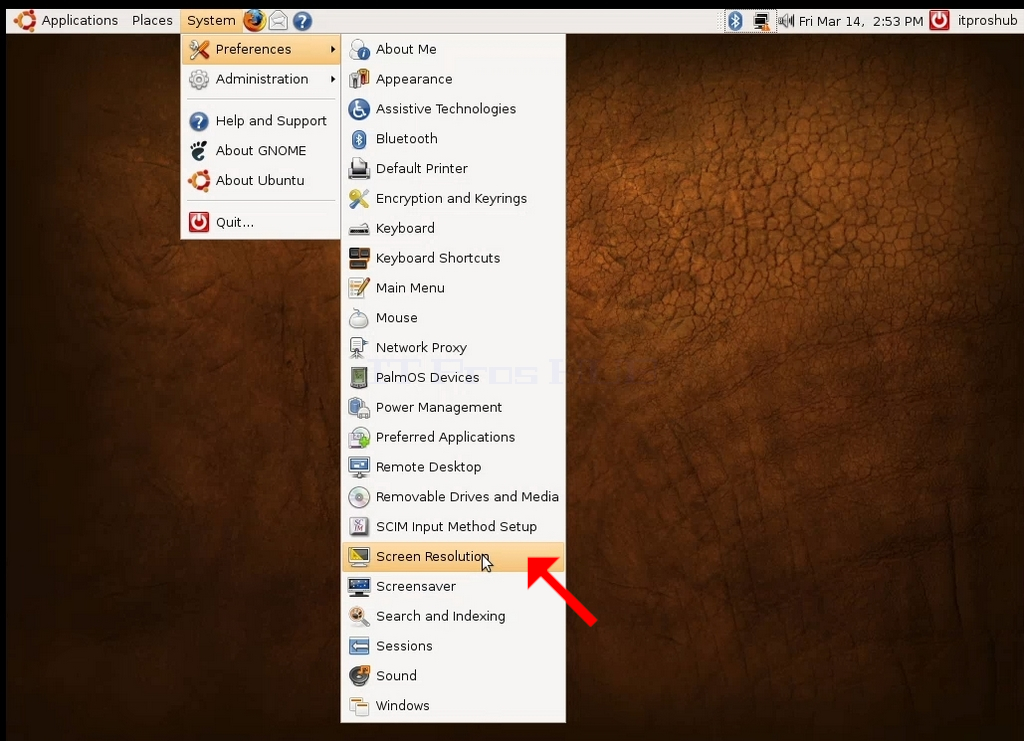Select the Remote Desktop label
Viewport: 1024px width, 741px height.
coord(428,467)
